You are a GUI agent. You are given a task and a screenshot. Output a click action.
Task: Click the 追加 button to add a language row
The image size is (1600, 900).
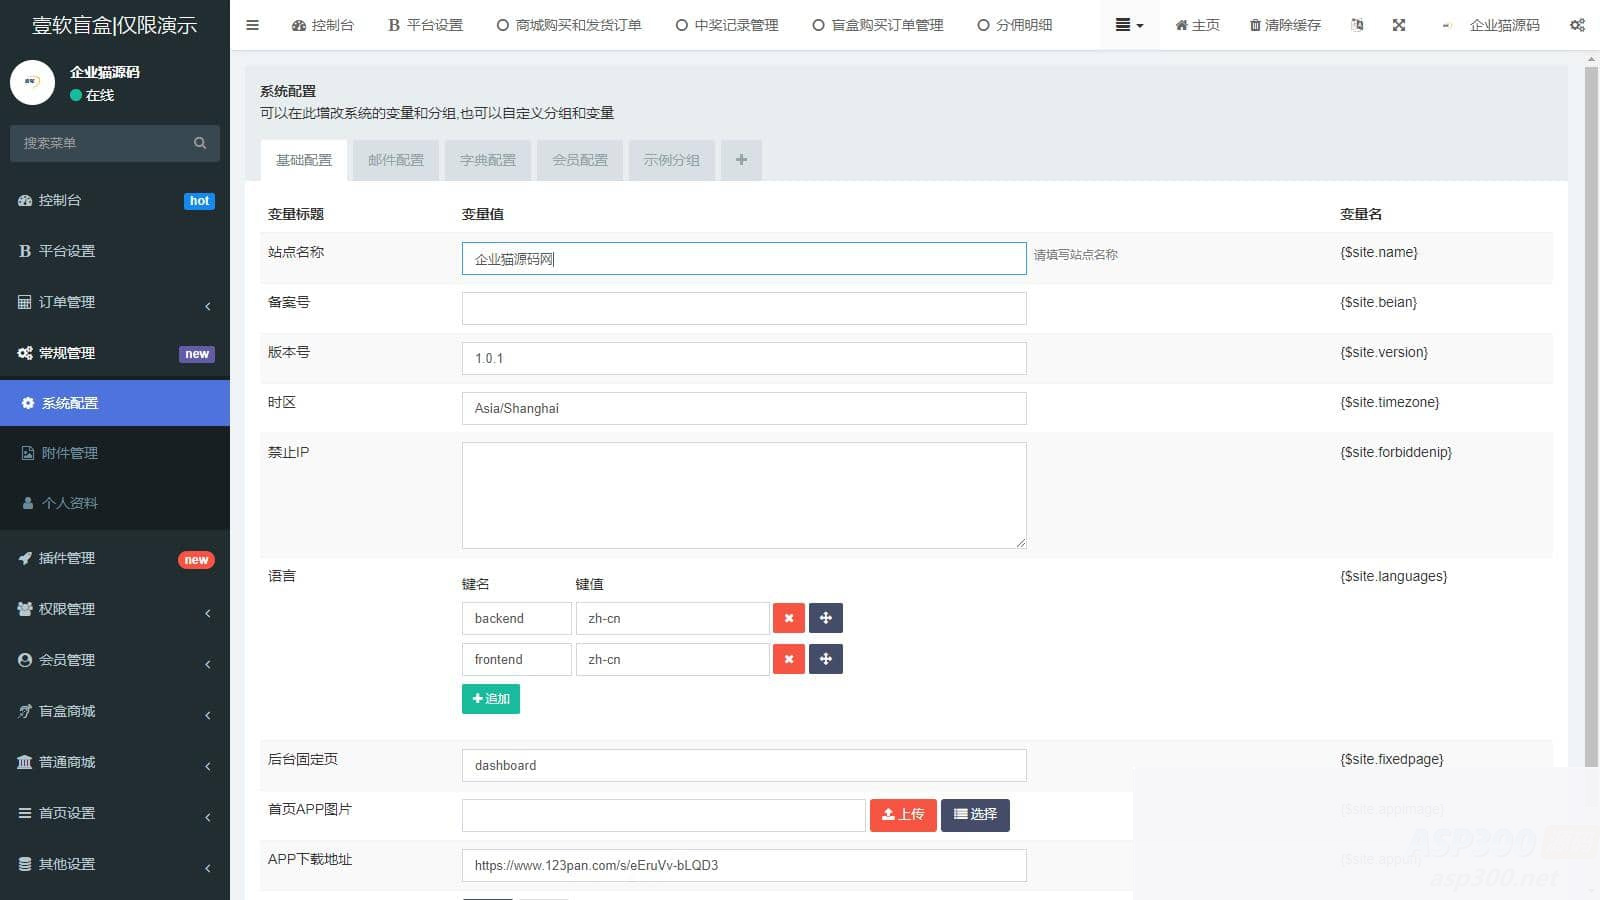(490, 698)
